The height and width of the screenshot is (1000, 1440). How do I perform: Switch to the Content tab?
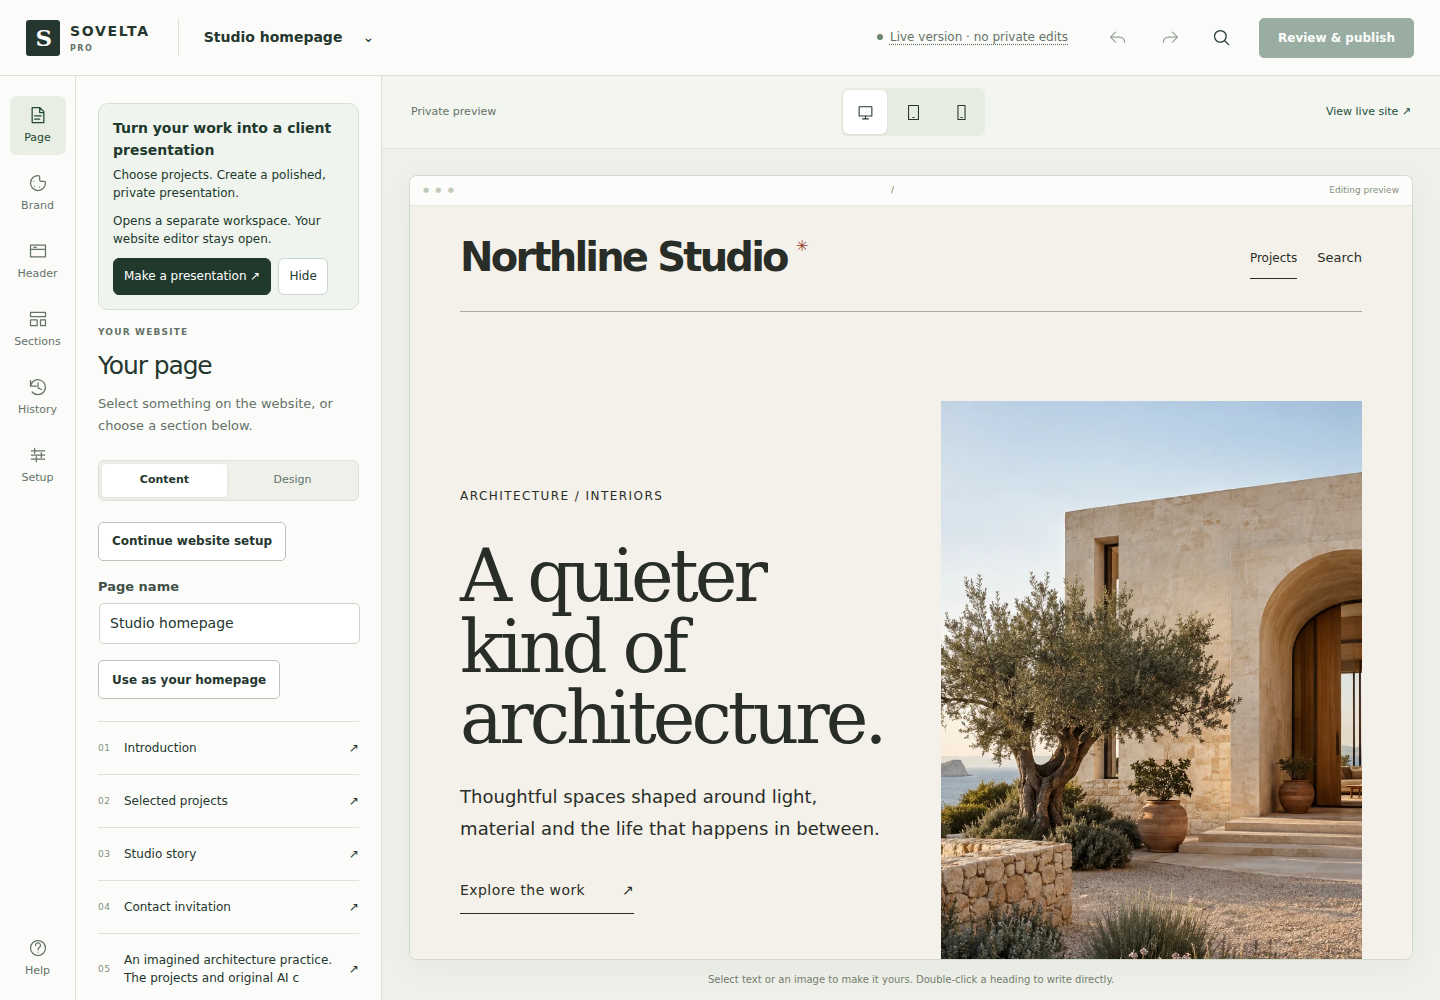click(165, 480)
